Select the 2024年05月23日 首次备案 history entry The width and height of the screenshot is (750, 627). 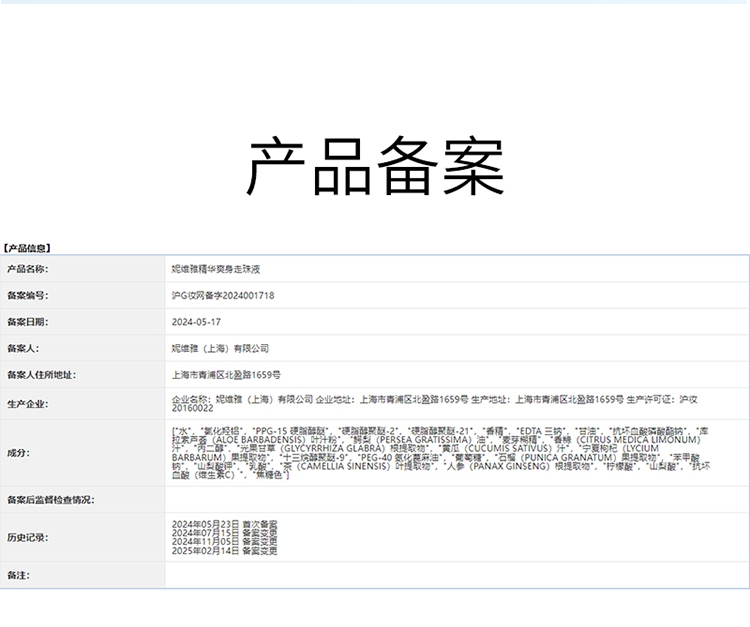pos(225,524)
